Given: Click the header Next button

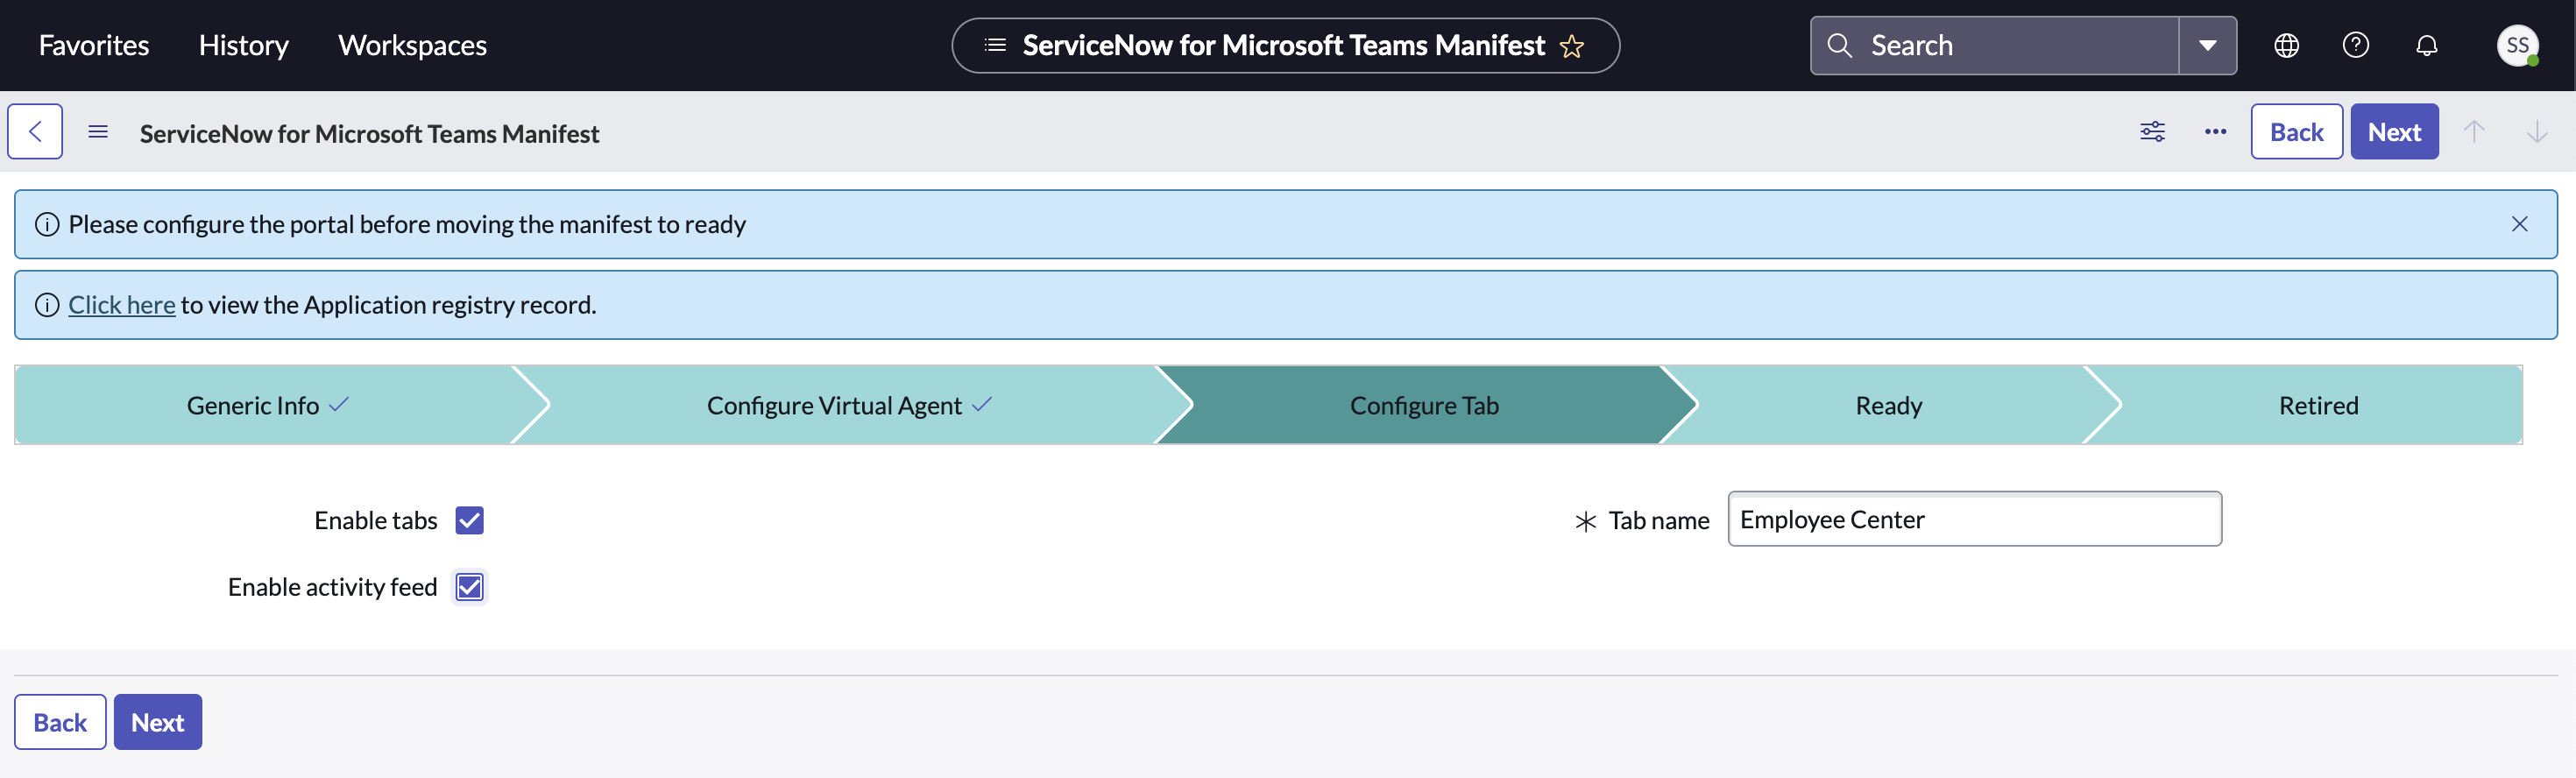Looking at the screenshot, I should pyautogui.click(x=2394, y=132).
